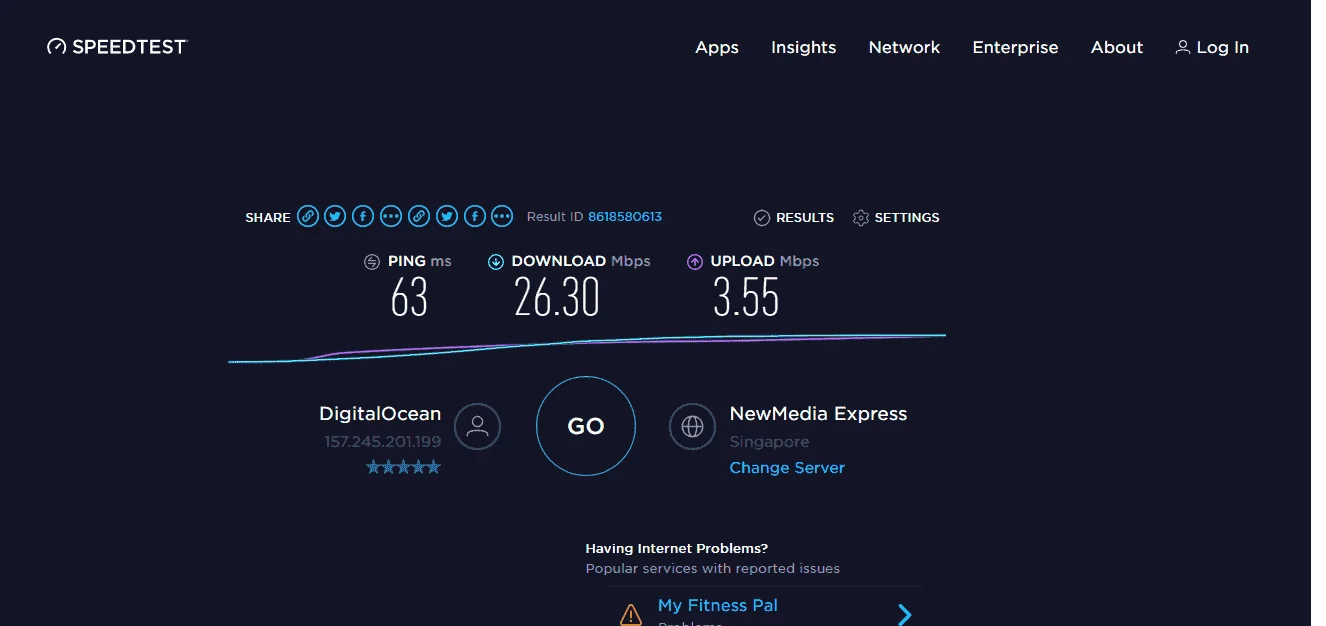Click the NewMedia Express server name

coord(818,413)
